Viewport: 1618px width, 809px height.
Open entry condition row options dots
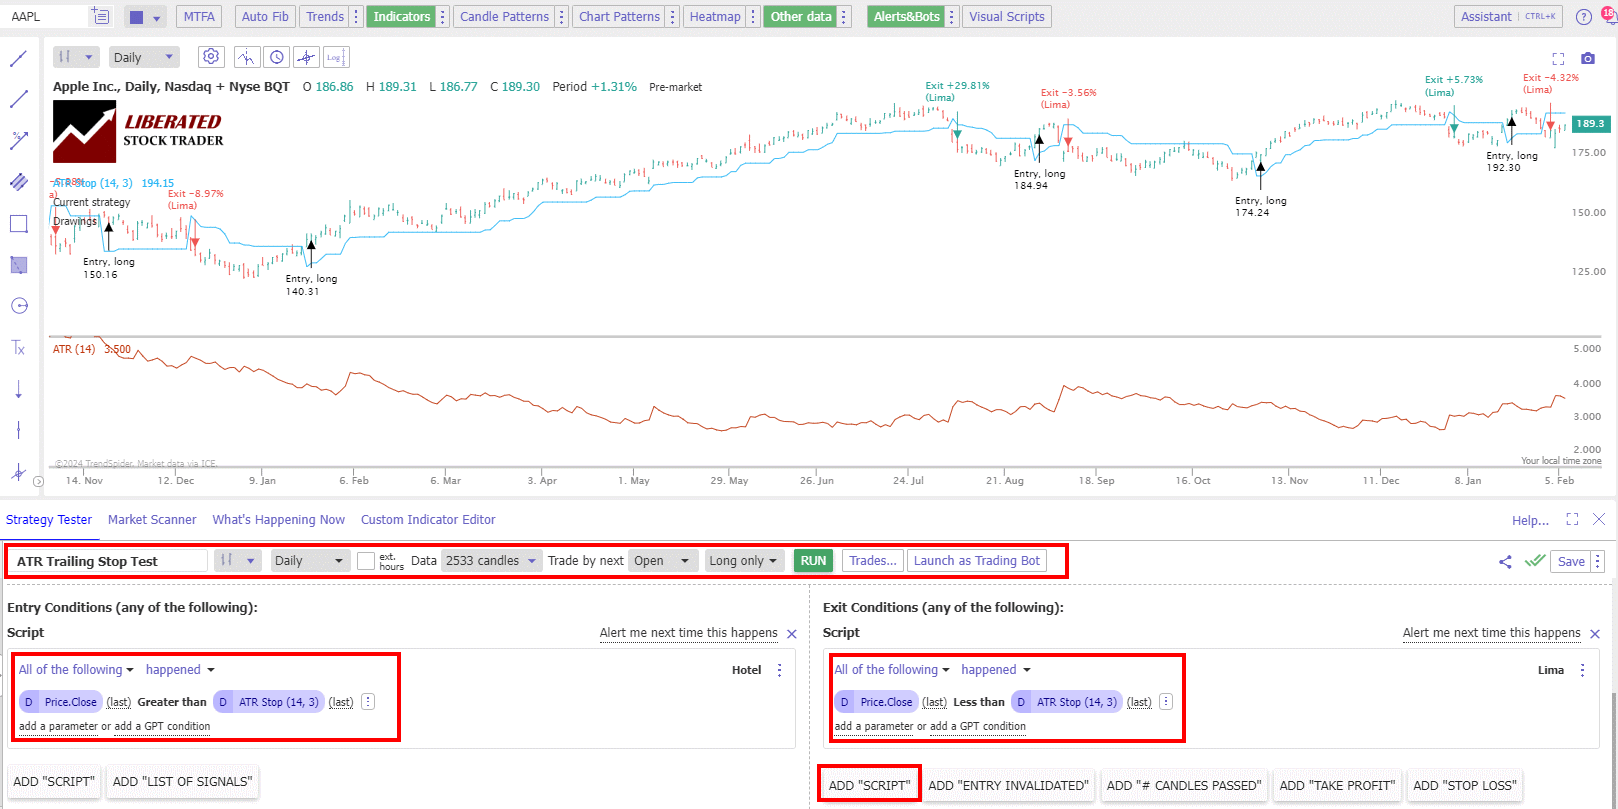[x=368, y=702]
